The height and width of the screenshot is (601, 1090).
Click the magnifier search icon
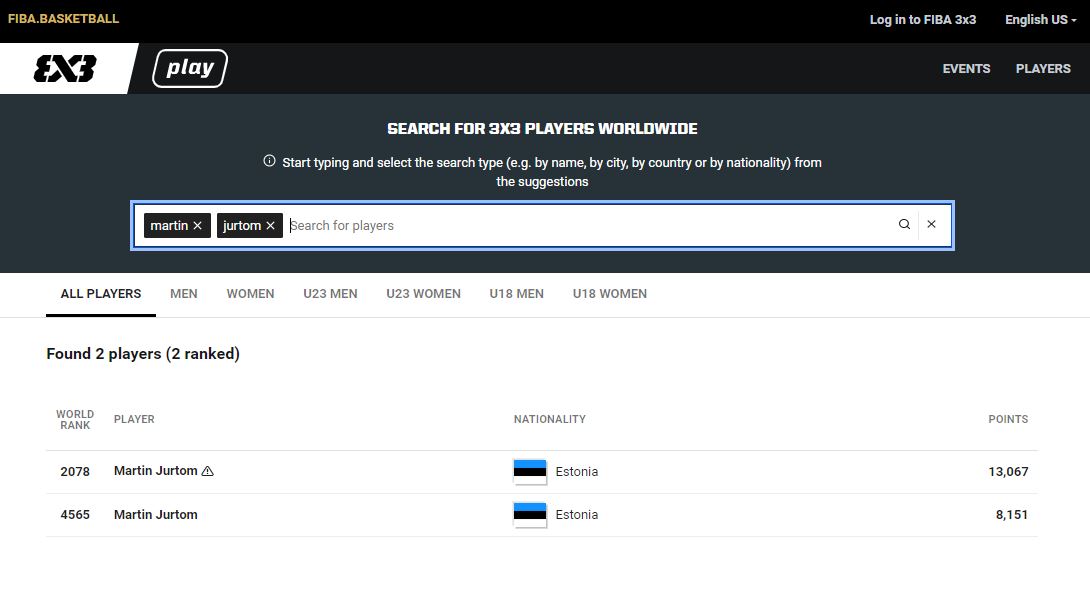(x=904, y=225)
